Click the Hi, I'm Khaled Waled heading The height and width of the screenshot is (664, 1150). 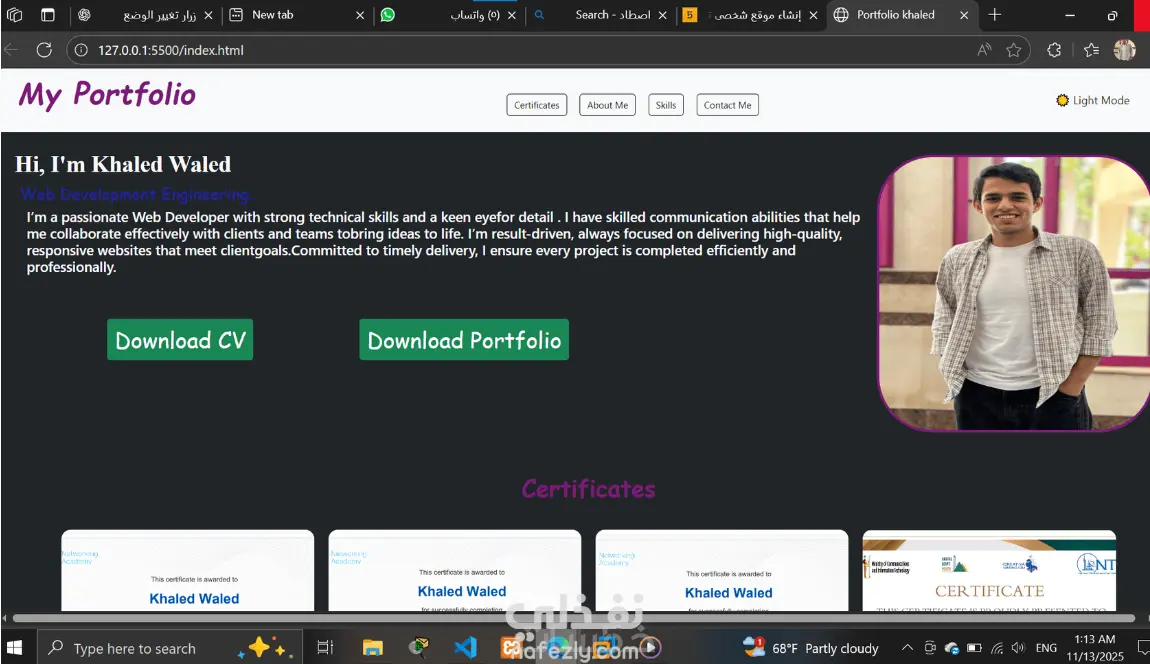[123, 164]
